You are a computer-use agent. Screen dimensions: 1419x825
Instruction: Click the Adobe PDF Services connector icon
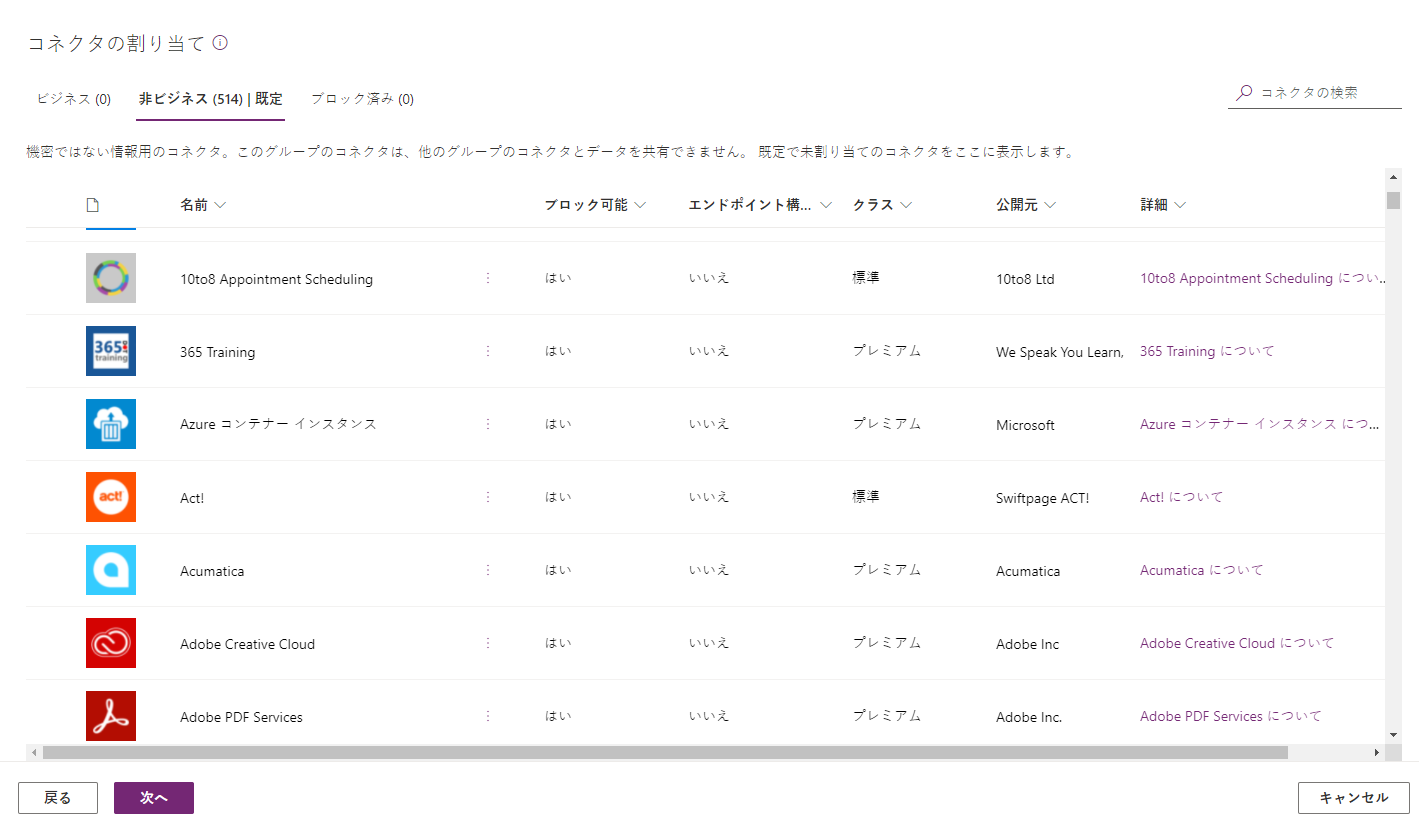coord(111,716)
